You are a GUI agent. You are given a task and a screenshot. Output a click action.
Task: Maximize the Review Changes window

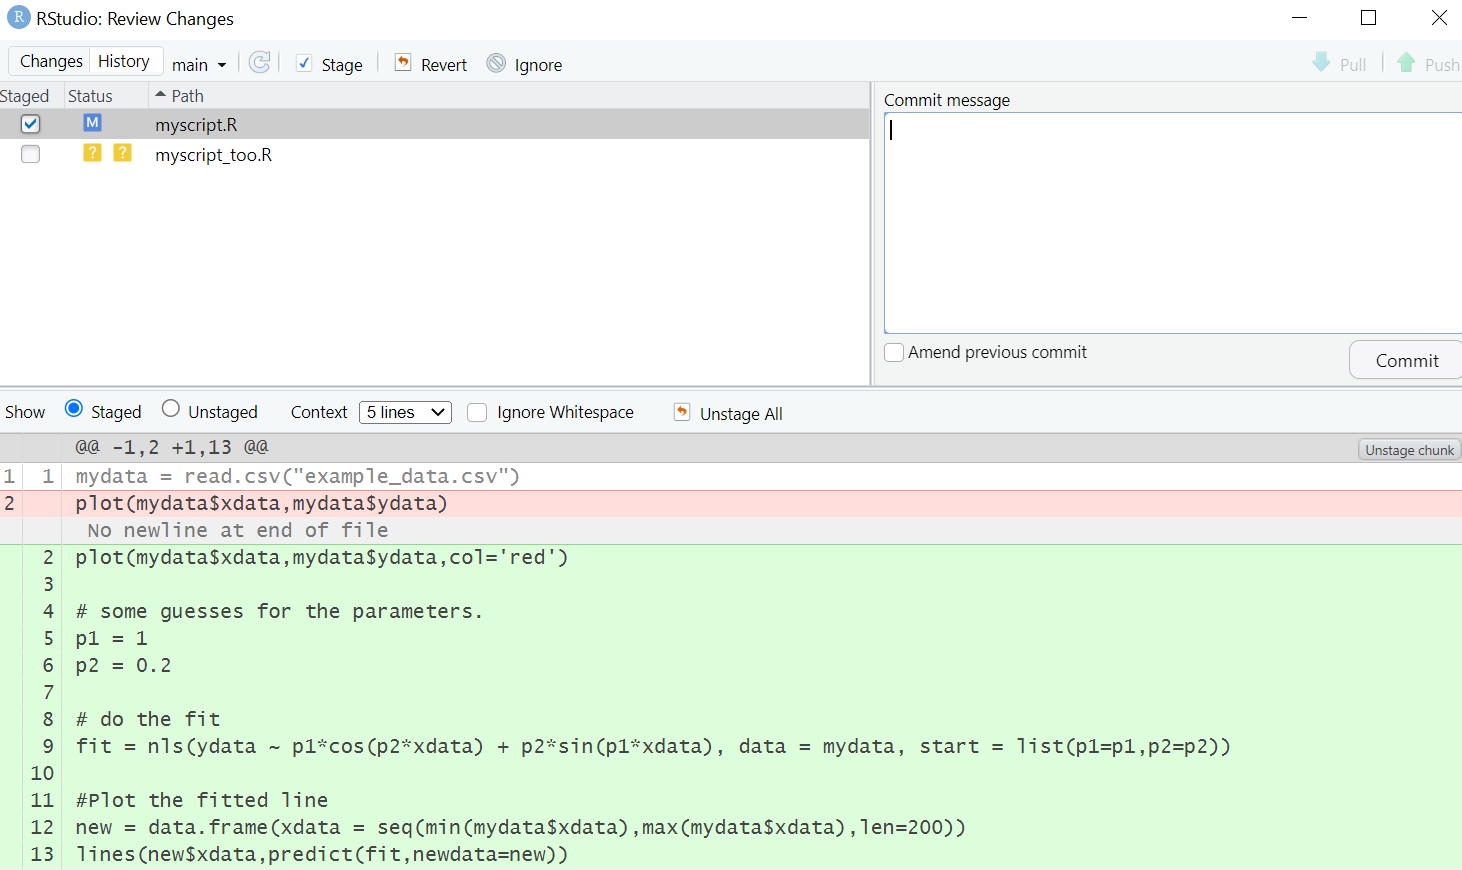(x=1368, y=17)
